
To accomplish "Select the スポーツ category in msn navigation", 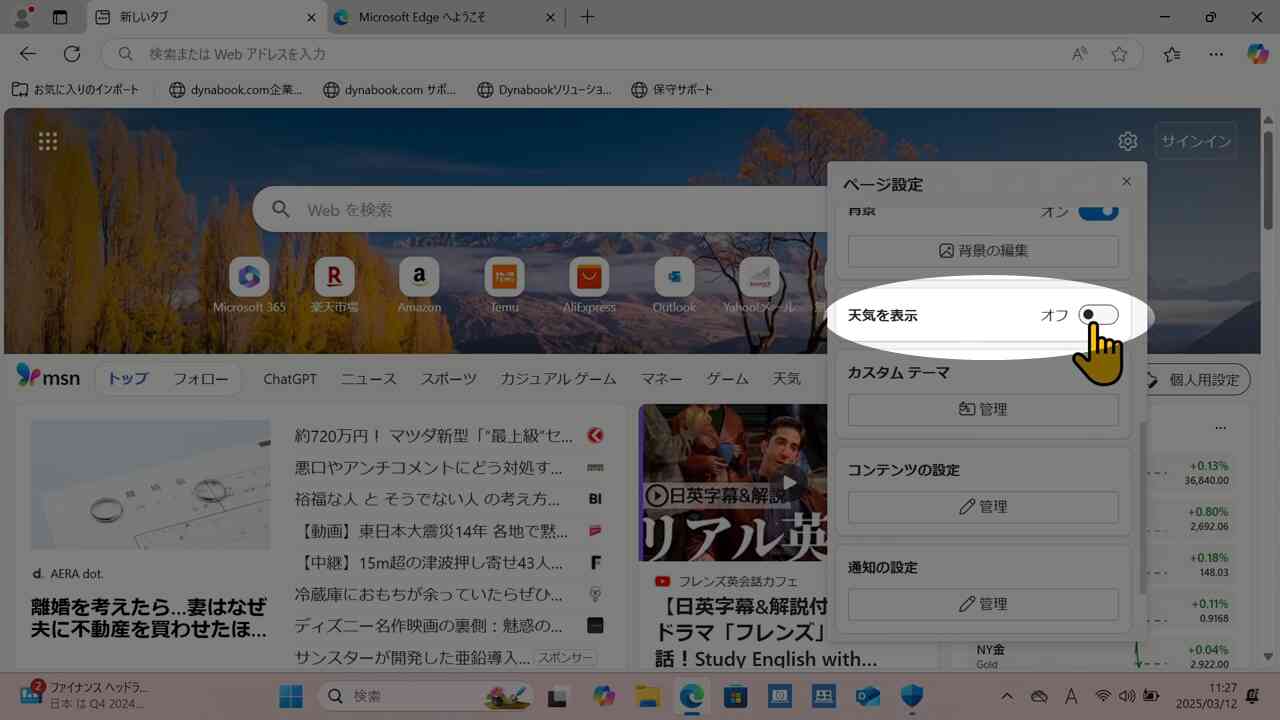I will point(447,379).
